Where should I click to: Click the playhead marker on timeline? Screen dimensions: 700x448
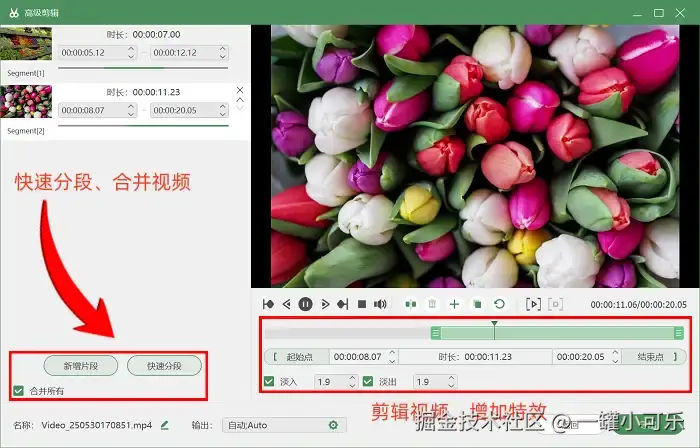[494, 324]
